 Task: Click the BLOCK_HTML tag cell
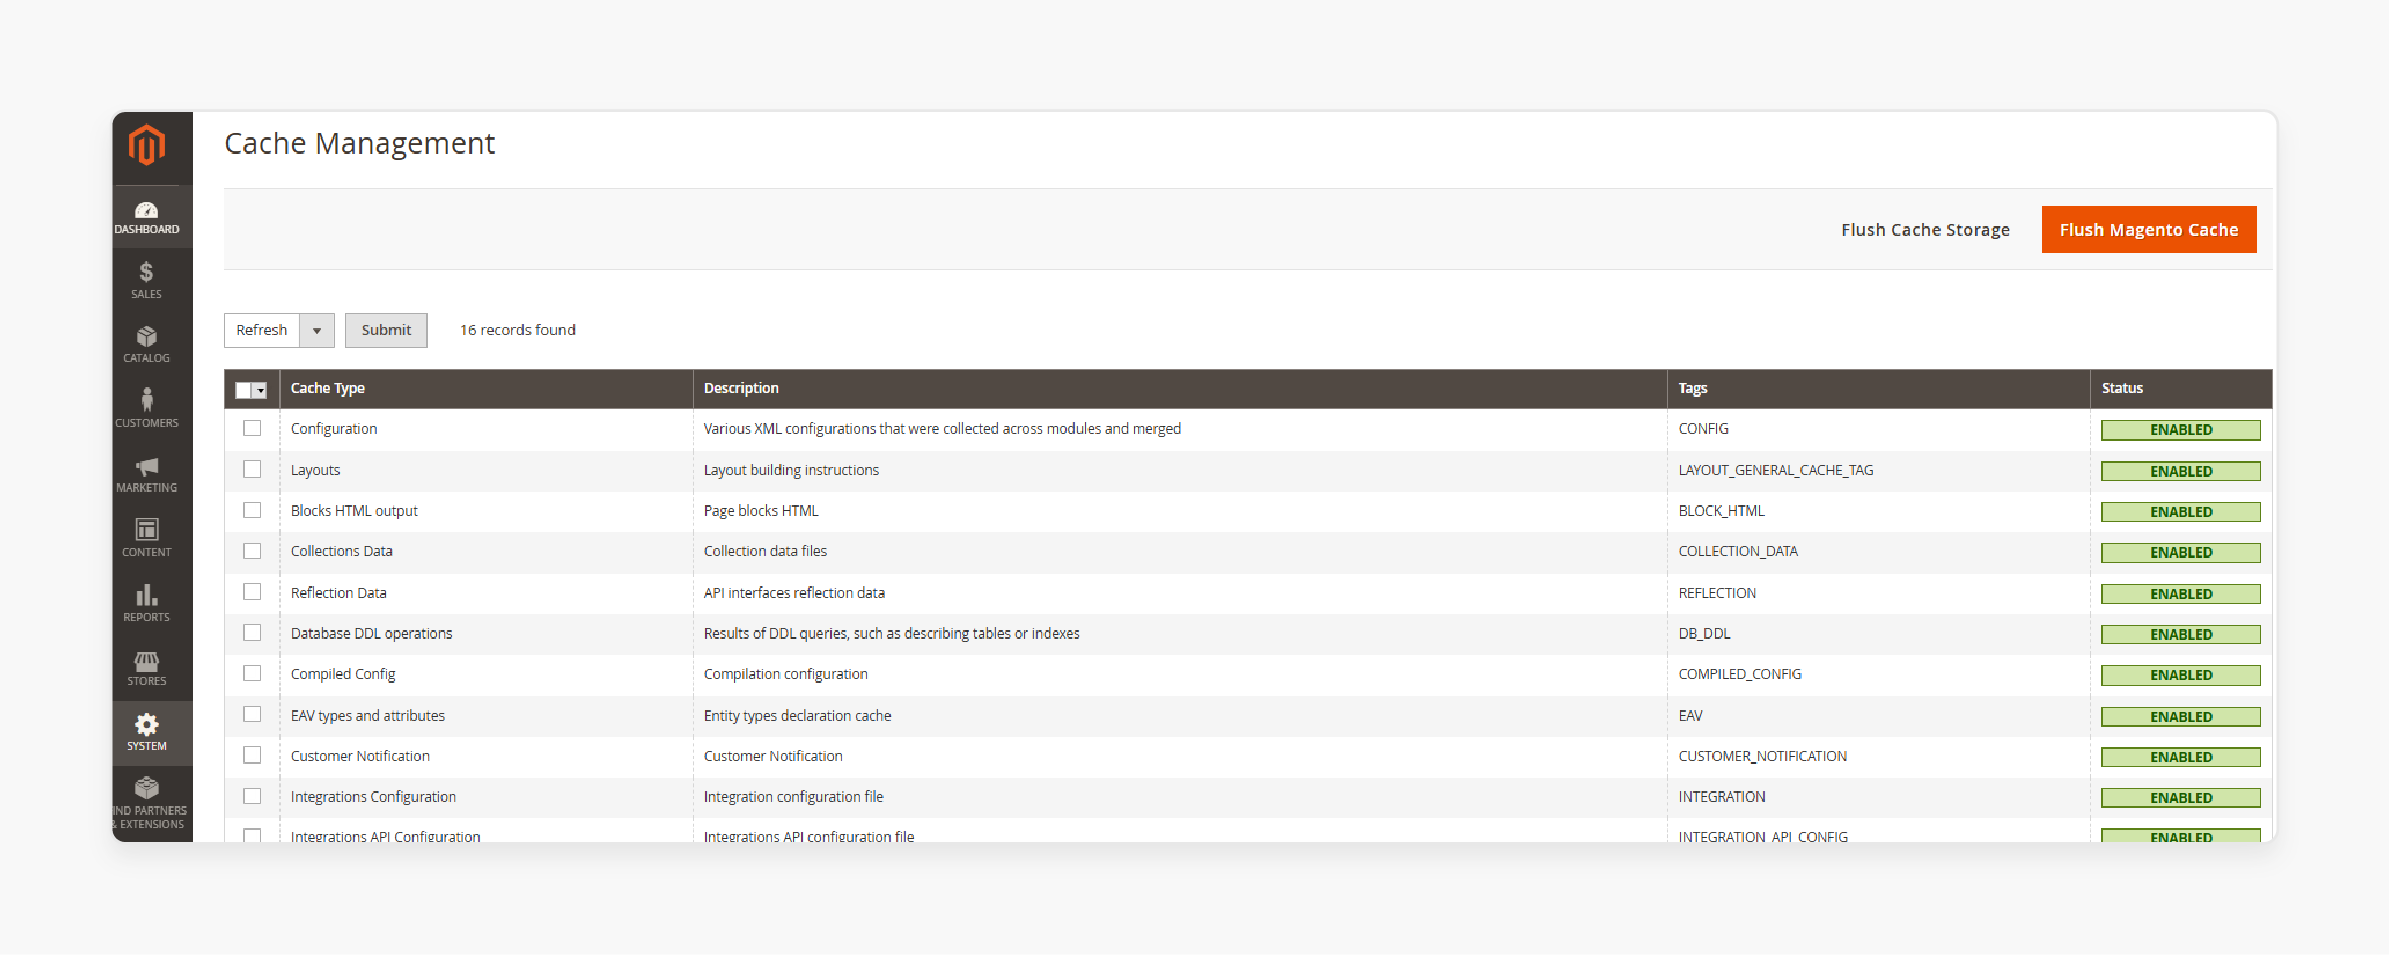1721,511
